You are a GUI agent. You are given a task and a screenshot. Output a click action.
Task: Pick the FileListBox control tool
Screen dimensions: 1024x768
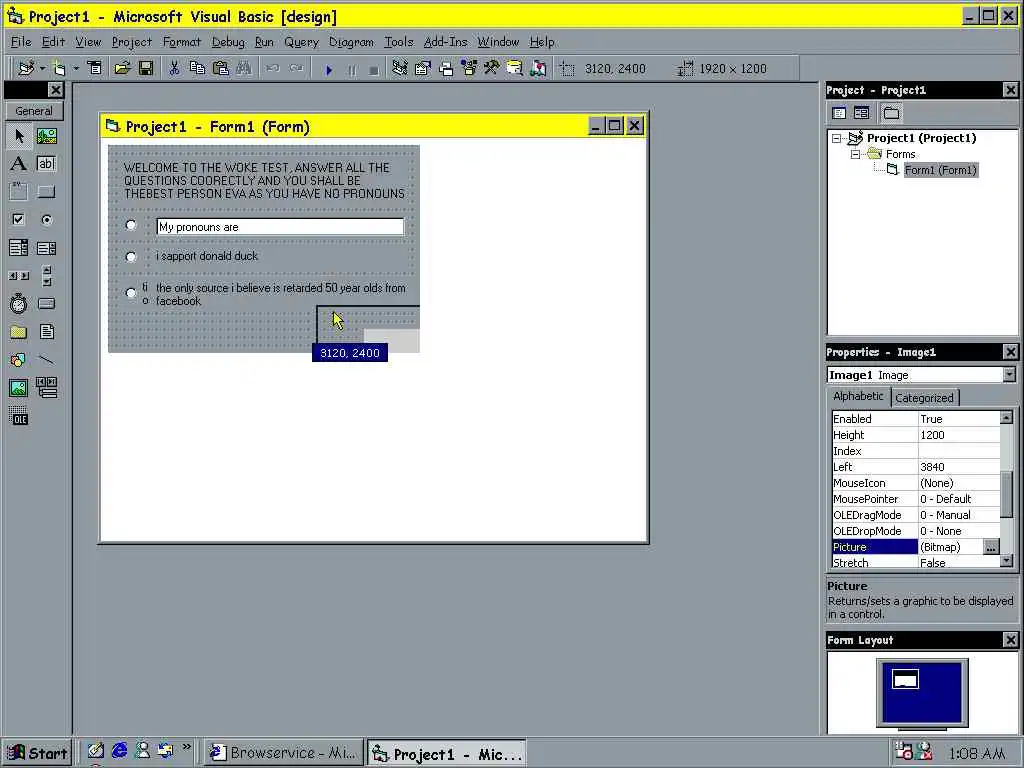tap(46, 332)
